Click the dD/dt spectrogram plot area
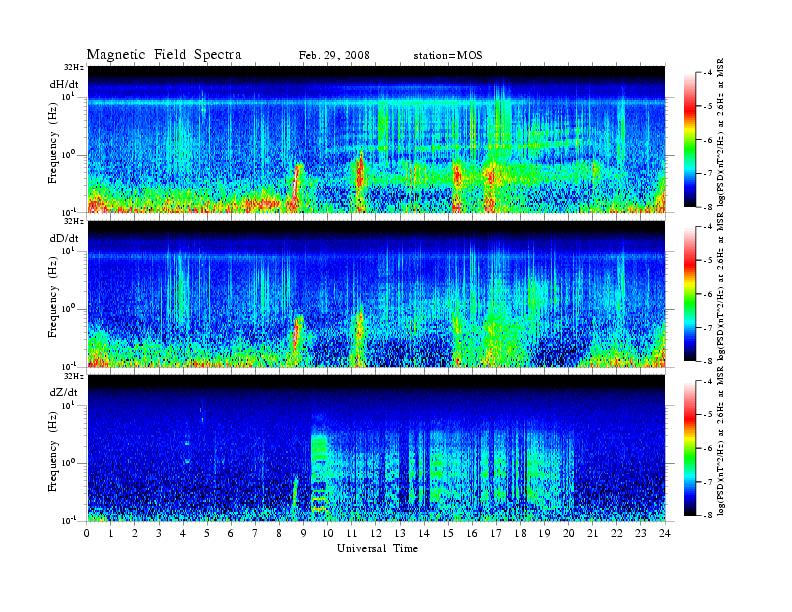This screenshot has width=792, height=612. coord(377,293)
